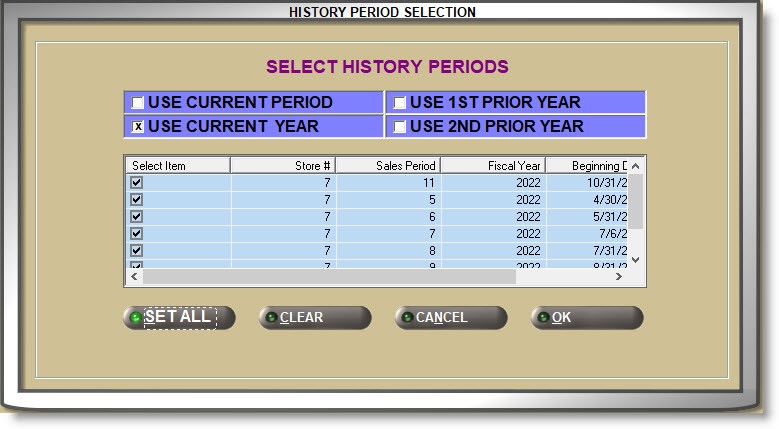Sort by the Fiscal Year column header

[x=493, y=165]
